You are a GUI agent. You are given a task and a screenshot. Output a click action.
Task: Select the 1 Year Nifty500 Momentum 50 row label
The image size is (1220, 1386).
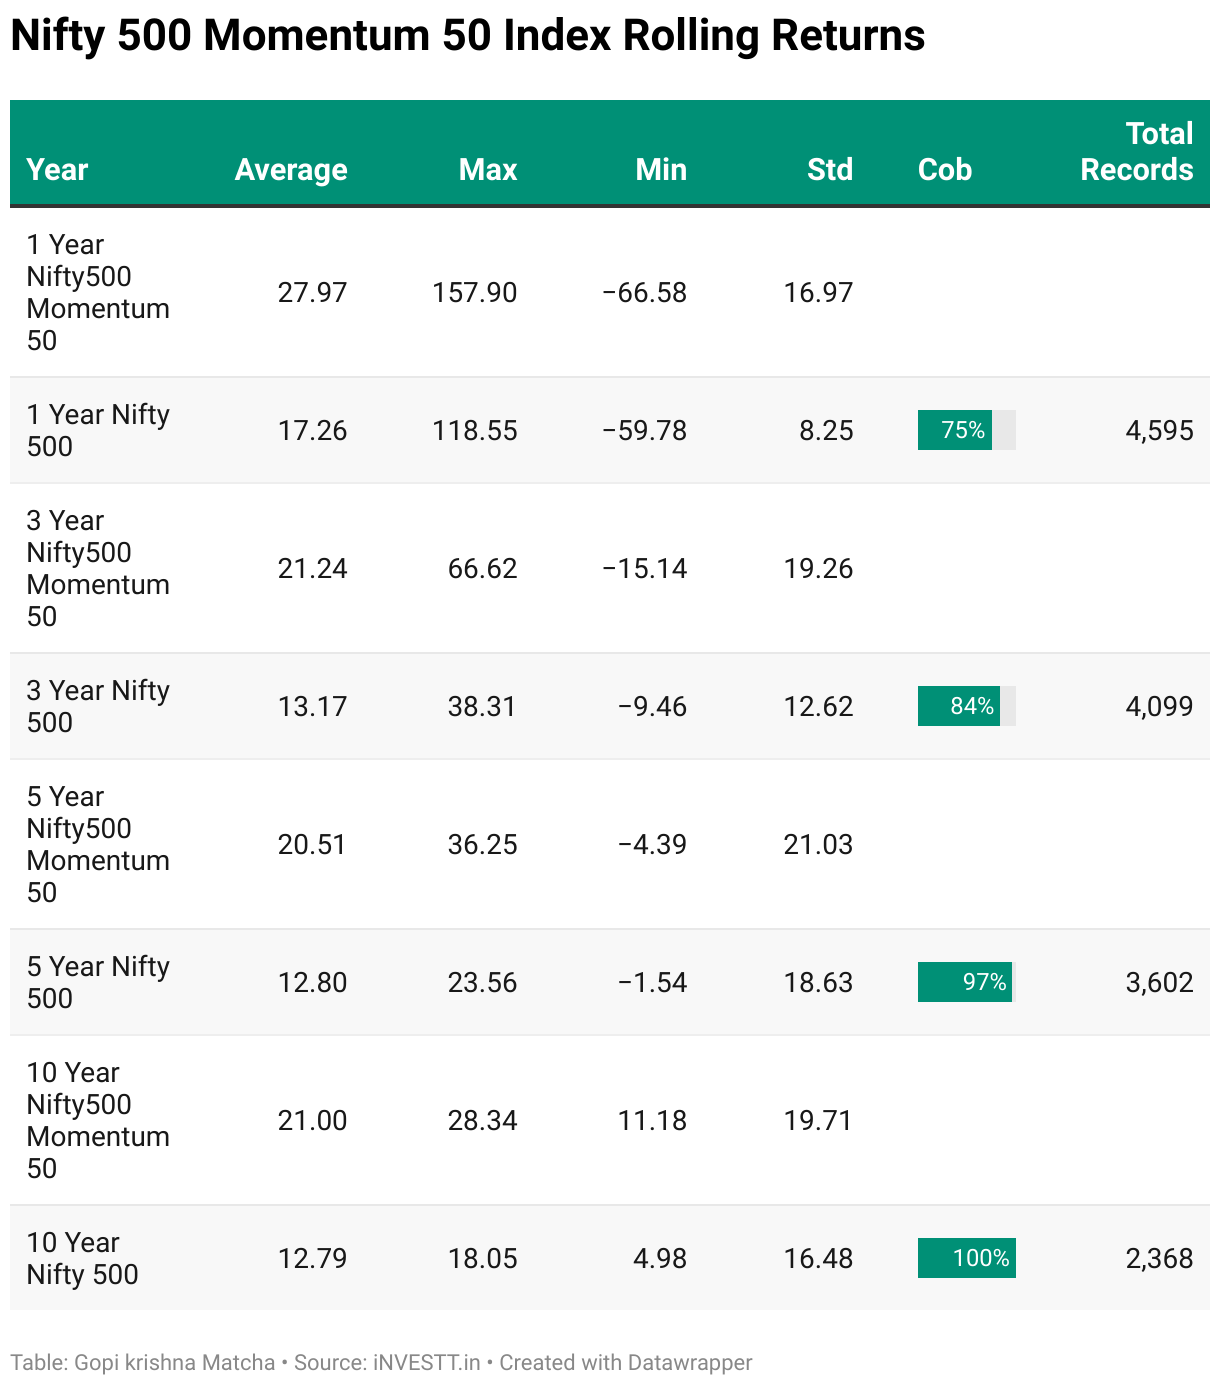coord(97,292)
